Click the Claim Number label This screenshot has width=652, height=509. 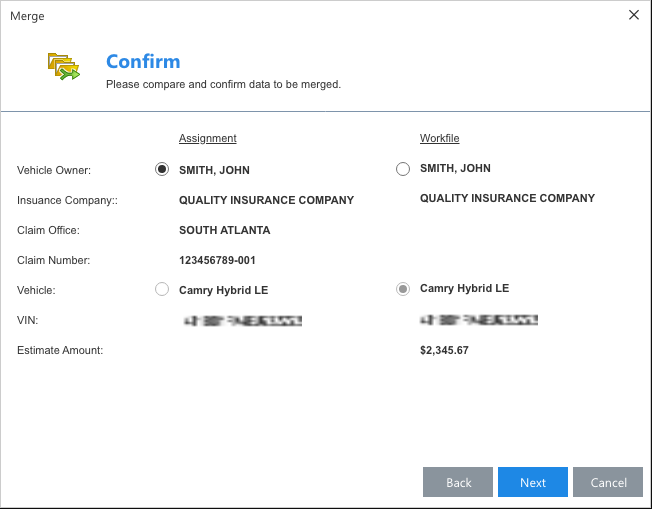[x=53, y=260]
